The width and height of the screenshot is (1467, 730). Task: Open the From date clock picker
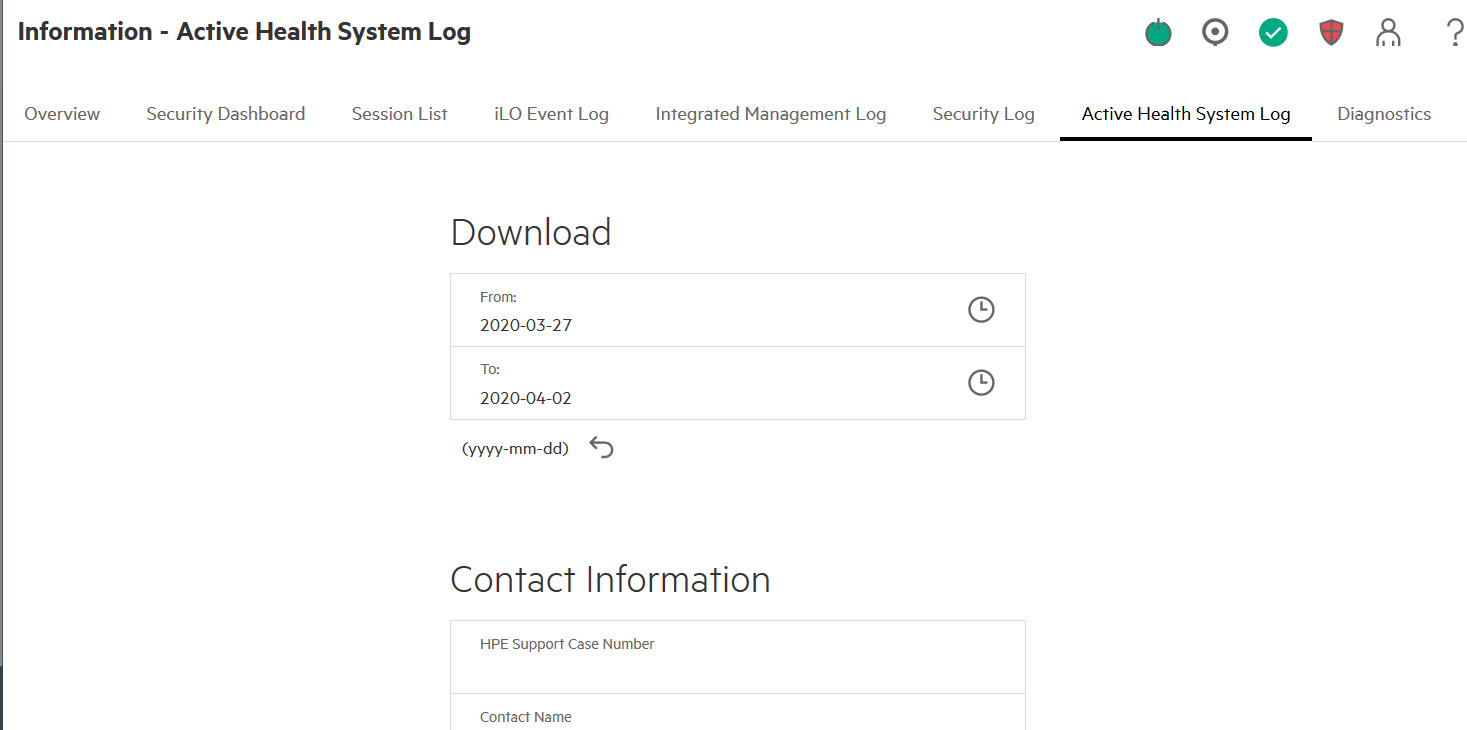tap(981, 310)
